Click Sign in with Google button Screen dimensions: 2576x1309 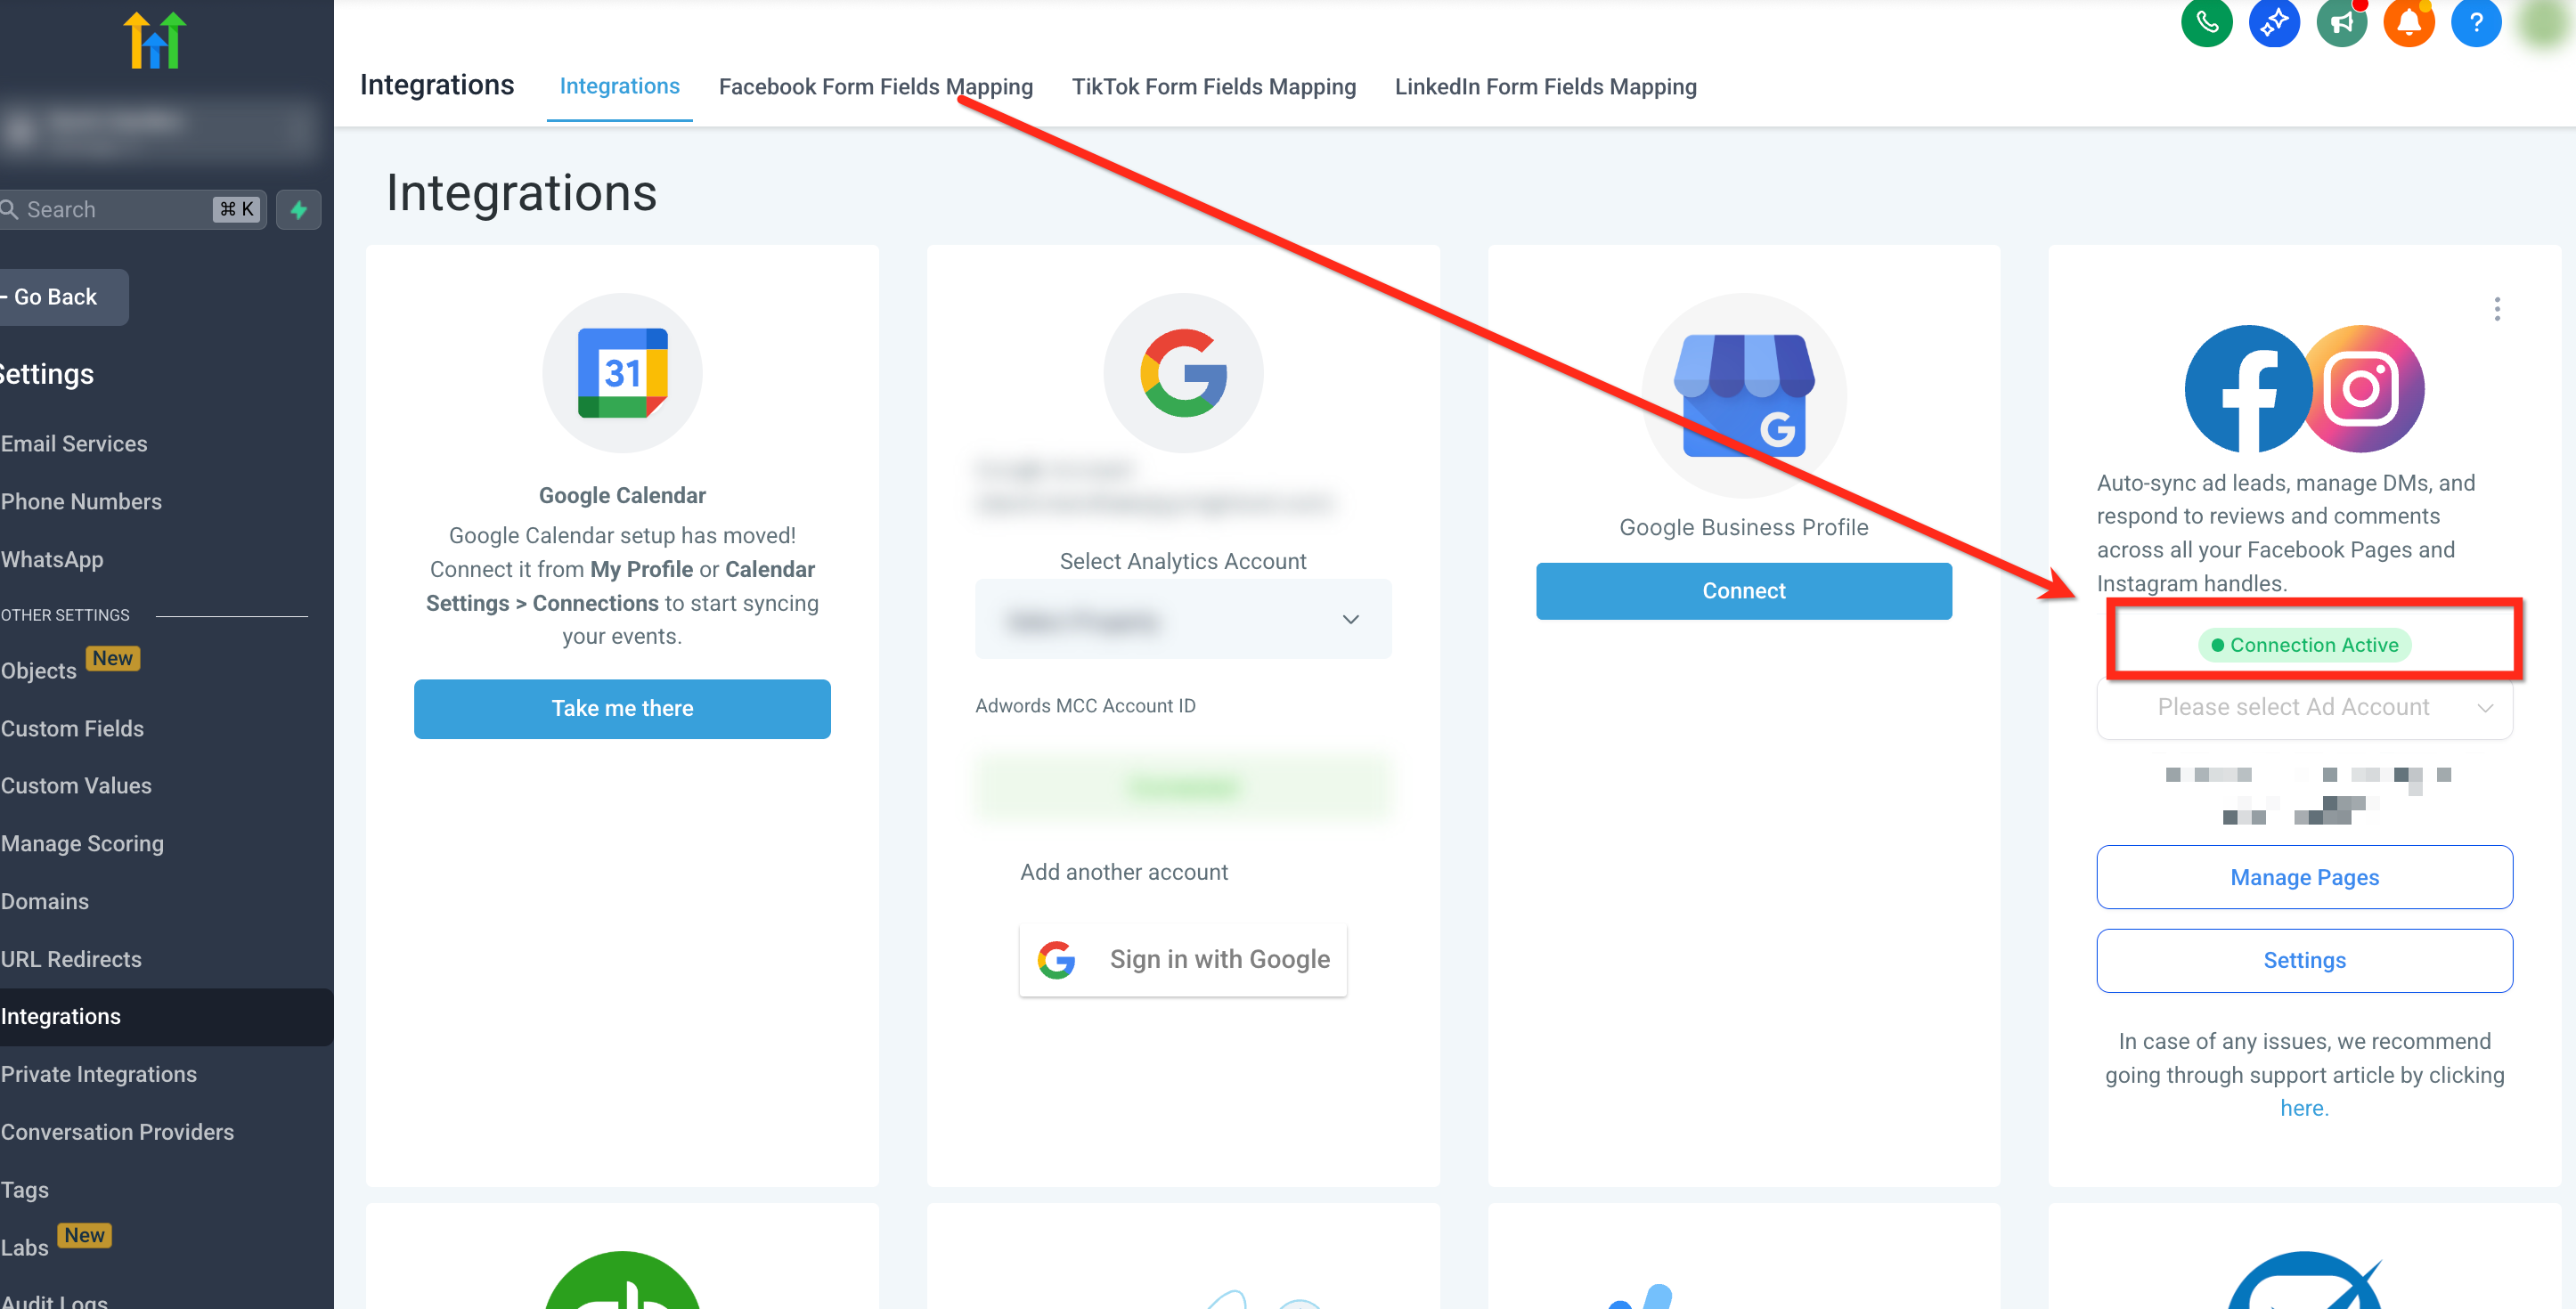pyautogui.click(x=1182, y=959)
